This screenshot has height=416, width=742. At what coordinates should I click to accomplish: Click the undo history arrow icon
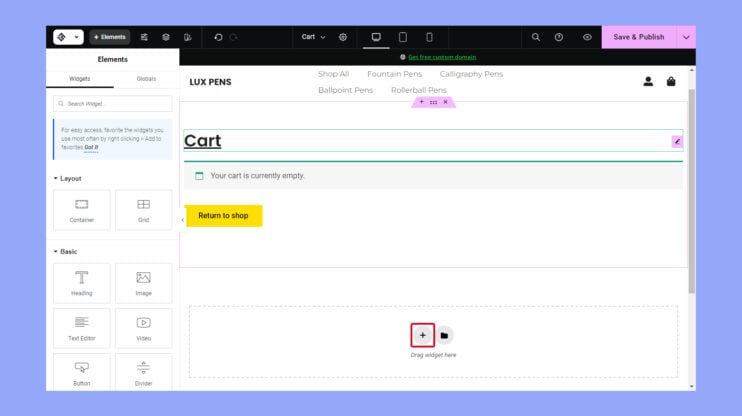(218, 37)
